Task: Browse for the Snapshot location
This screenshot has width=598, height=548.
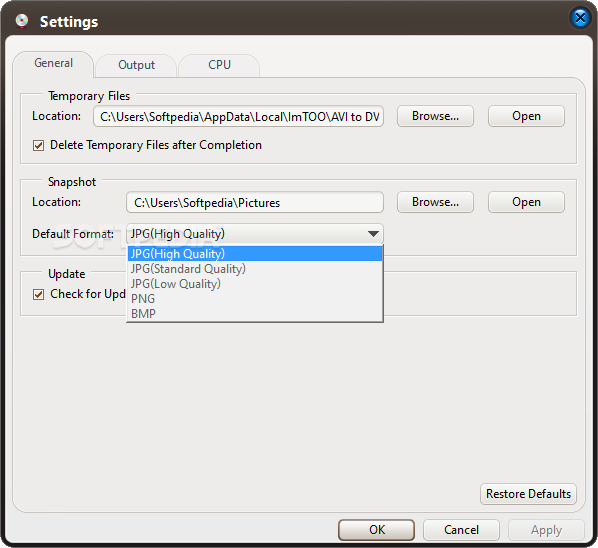Action: (435, 202)
